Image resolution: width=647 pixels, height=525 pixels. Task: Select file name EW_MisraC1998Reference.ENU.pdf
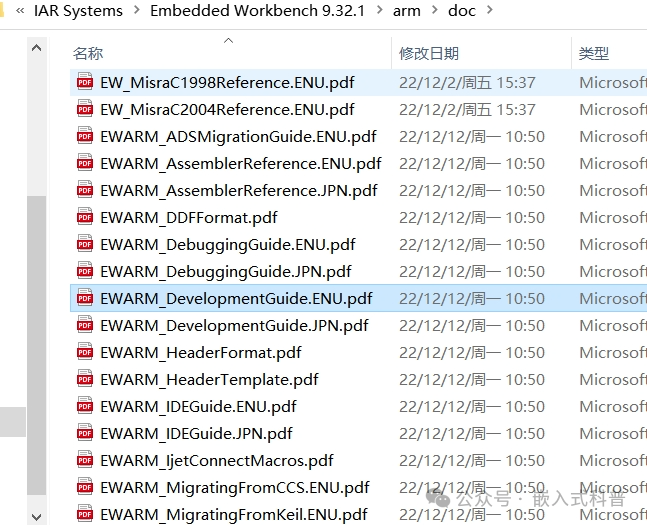227,83
